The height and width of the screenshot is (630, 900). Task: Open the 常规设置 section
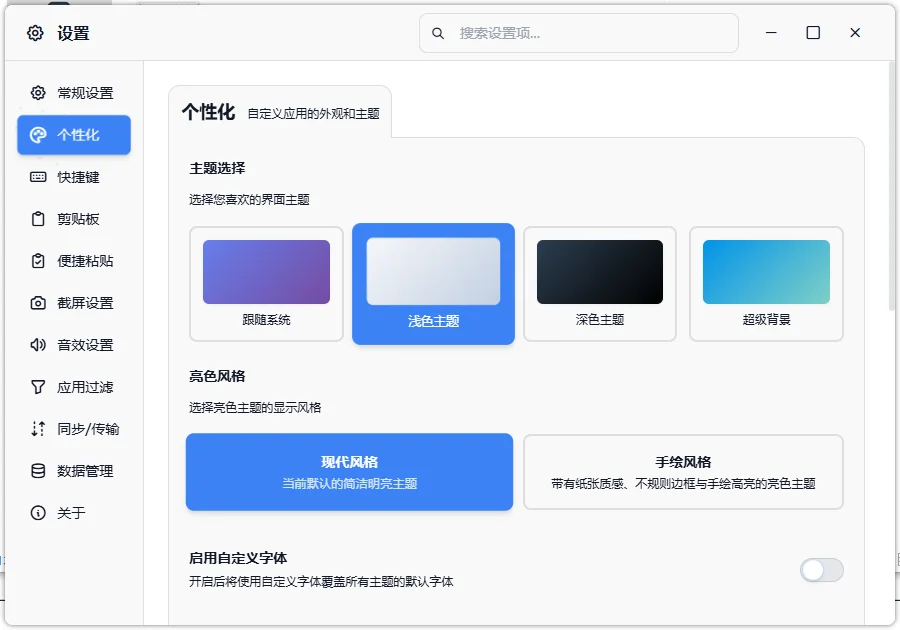(x=74, y=93)
